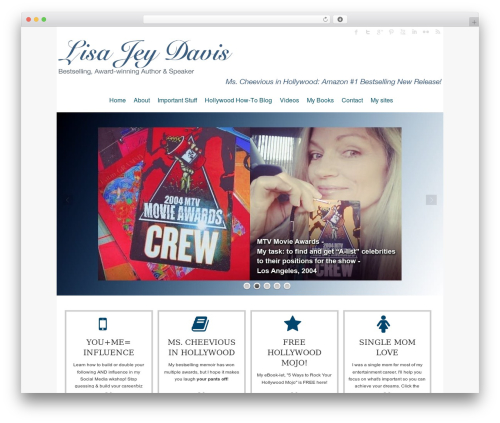Click the 'Bestselling, Award-winning Author & Speaker' subtitle
500x423 pixels.
[126, 71]
